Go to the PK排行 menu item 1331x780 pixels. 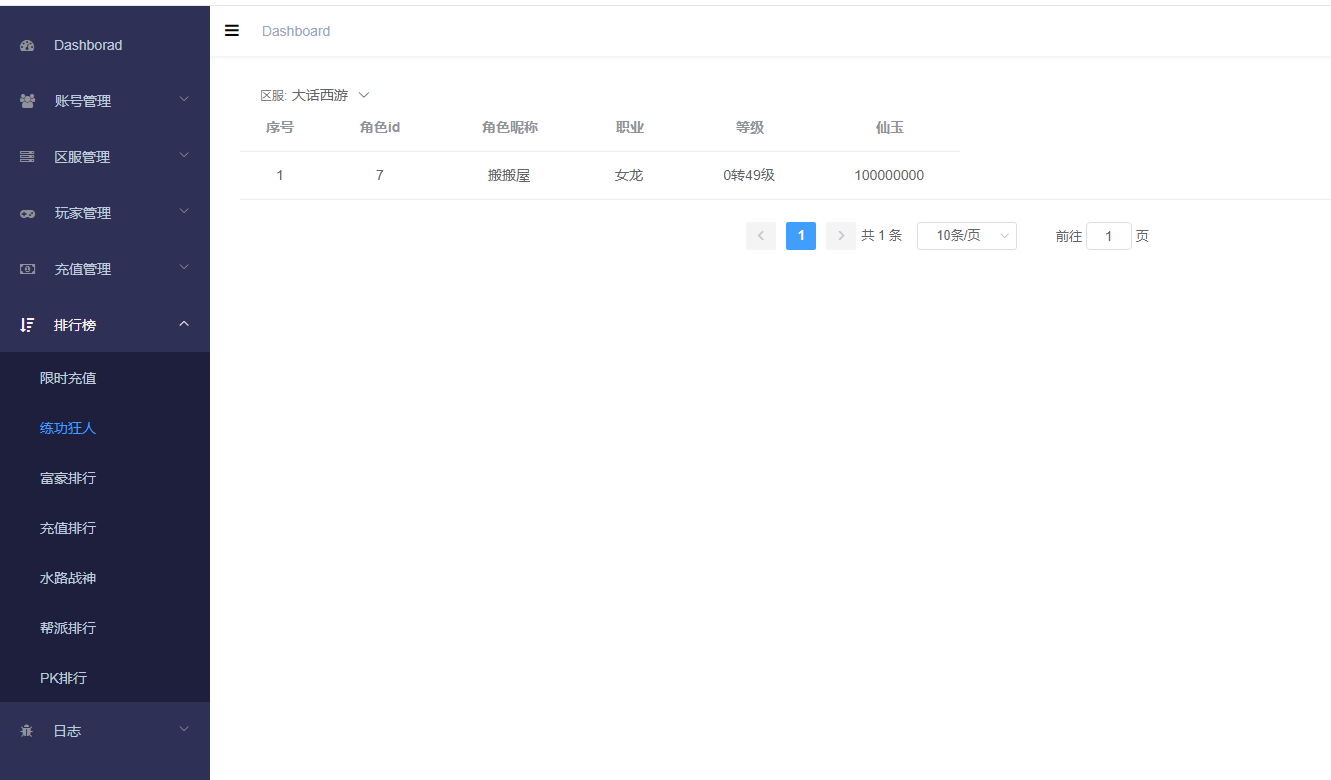pyautogui.click(x=63, y=678)
